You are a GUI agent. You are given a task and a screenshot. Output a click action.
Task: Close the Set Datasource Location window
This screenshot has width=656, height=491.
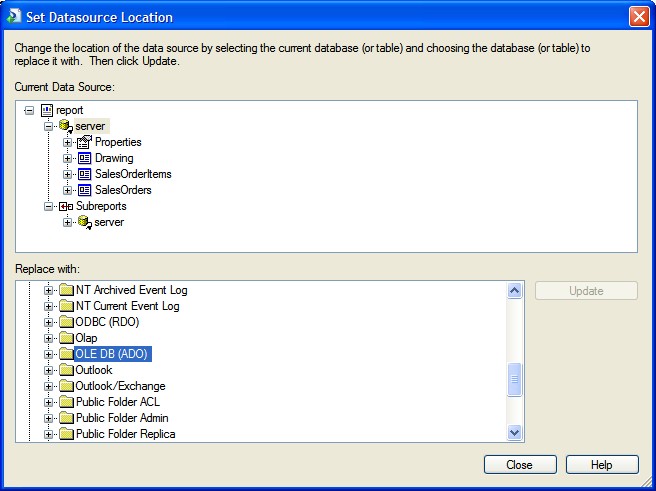tap(637, 17)
